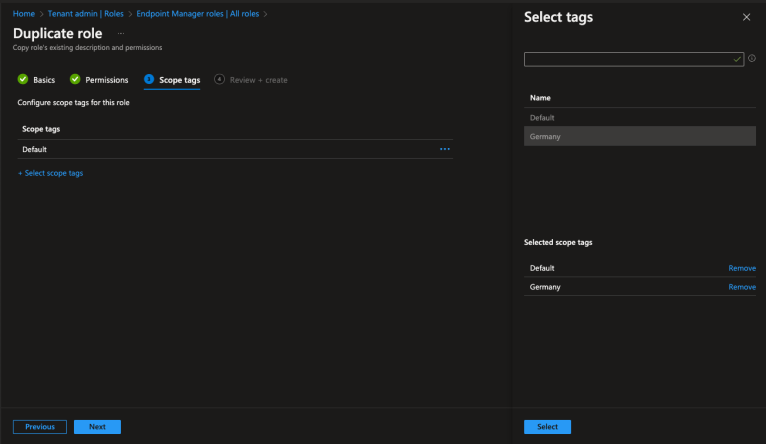Screen dimensions: 766x444
Task: Click the green checkmark icon for Permissions
Action: [75, 80]
